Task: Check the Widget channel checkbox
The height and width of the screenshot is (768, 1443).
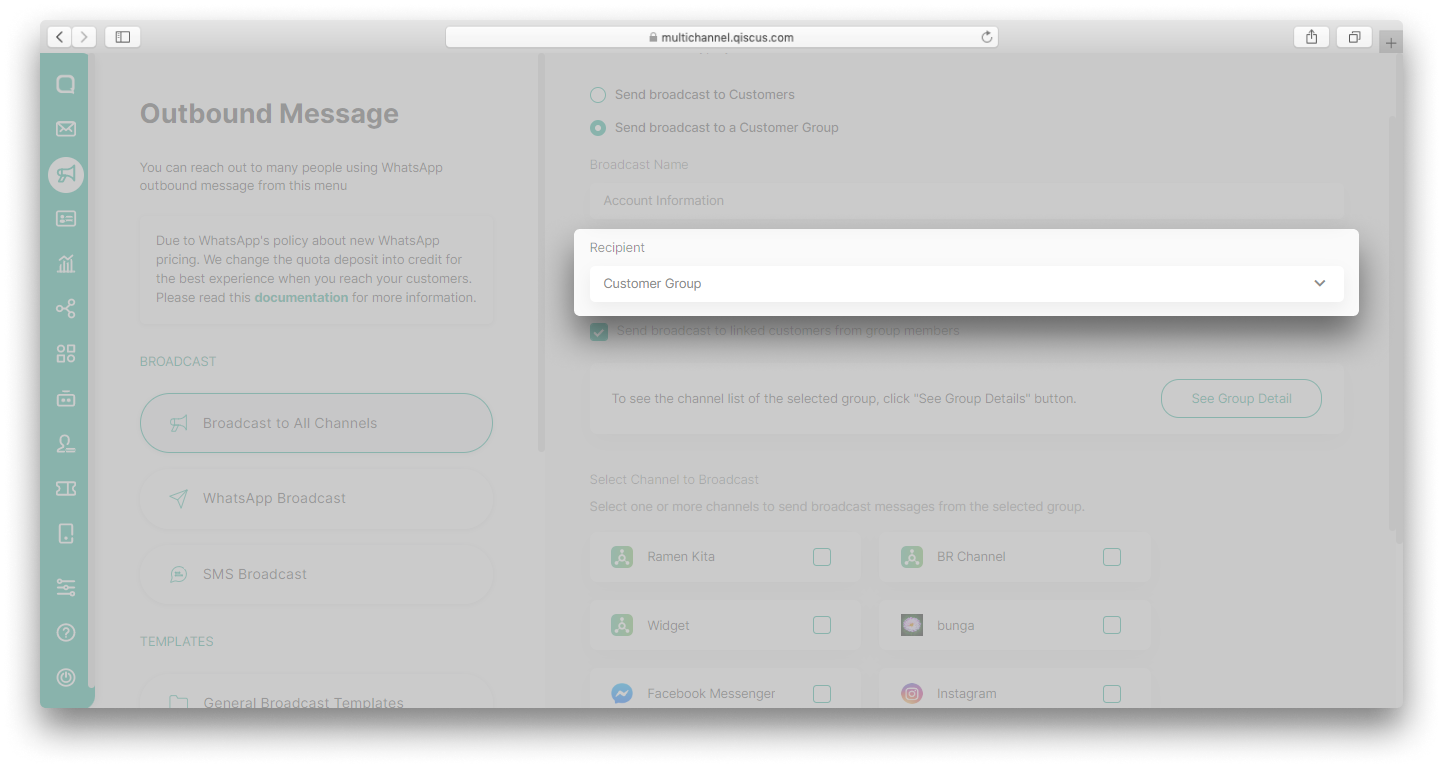Action: click(822, 625)
